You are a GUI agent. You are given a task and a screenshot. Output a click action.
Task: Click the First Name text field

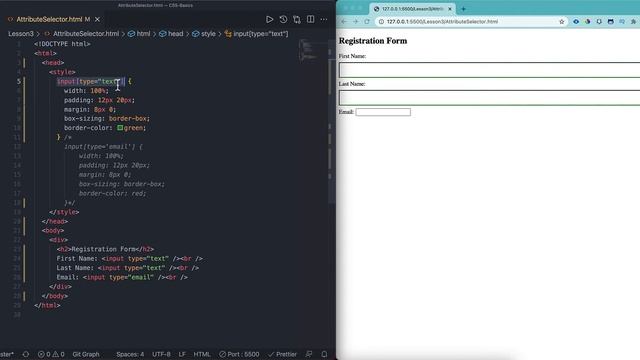click(489, 70)
